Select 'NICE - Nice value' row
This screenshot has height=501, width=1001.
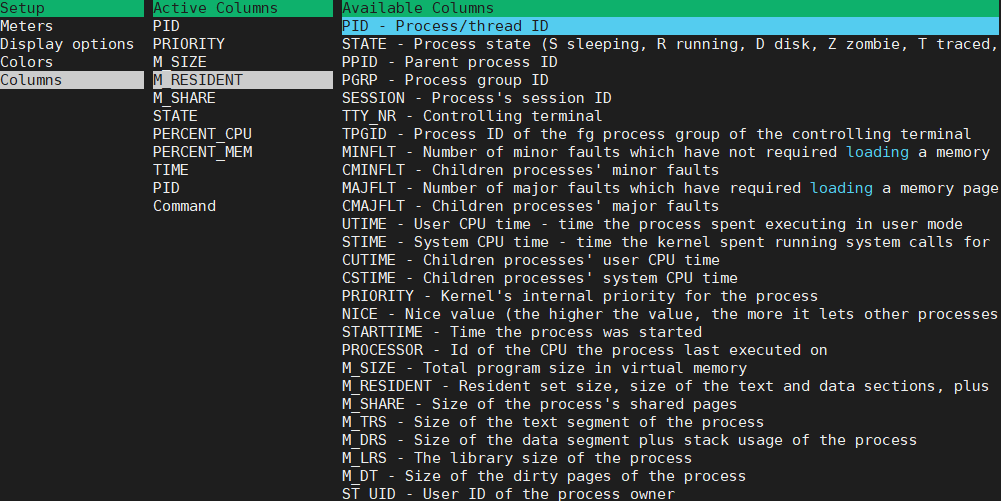(671, 314)
